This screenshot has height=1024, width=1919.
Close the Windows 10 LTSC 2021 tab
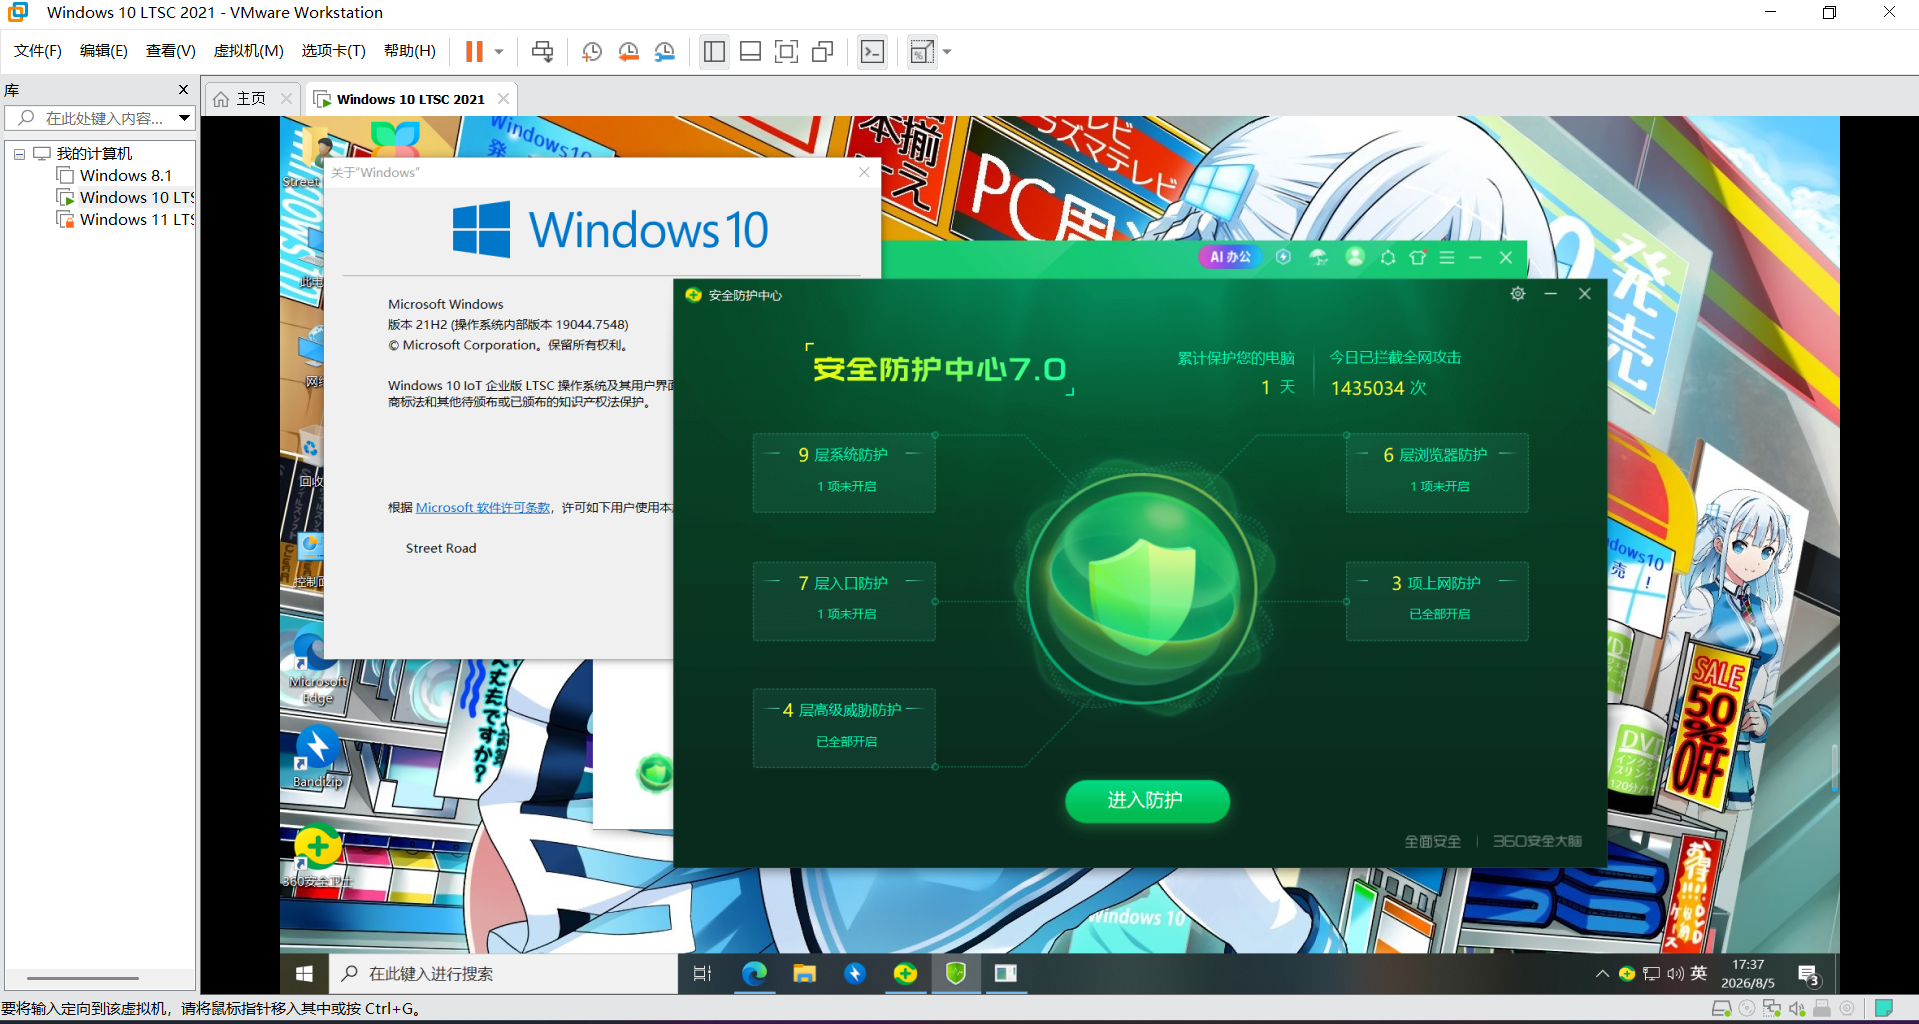click(x=503, y=98)
